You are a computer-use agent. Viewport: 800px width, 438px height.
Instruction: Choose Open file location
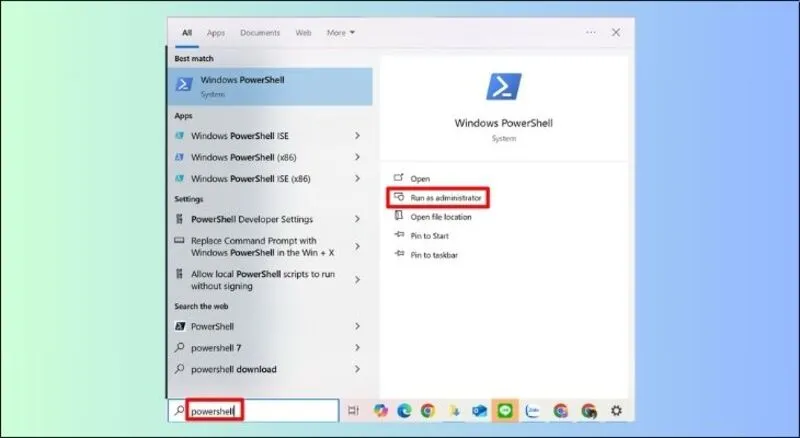[x=441, y=217]
